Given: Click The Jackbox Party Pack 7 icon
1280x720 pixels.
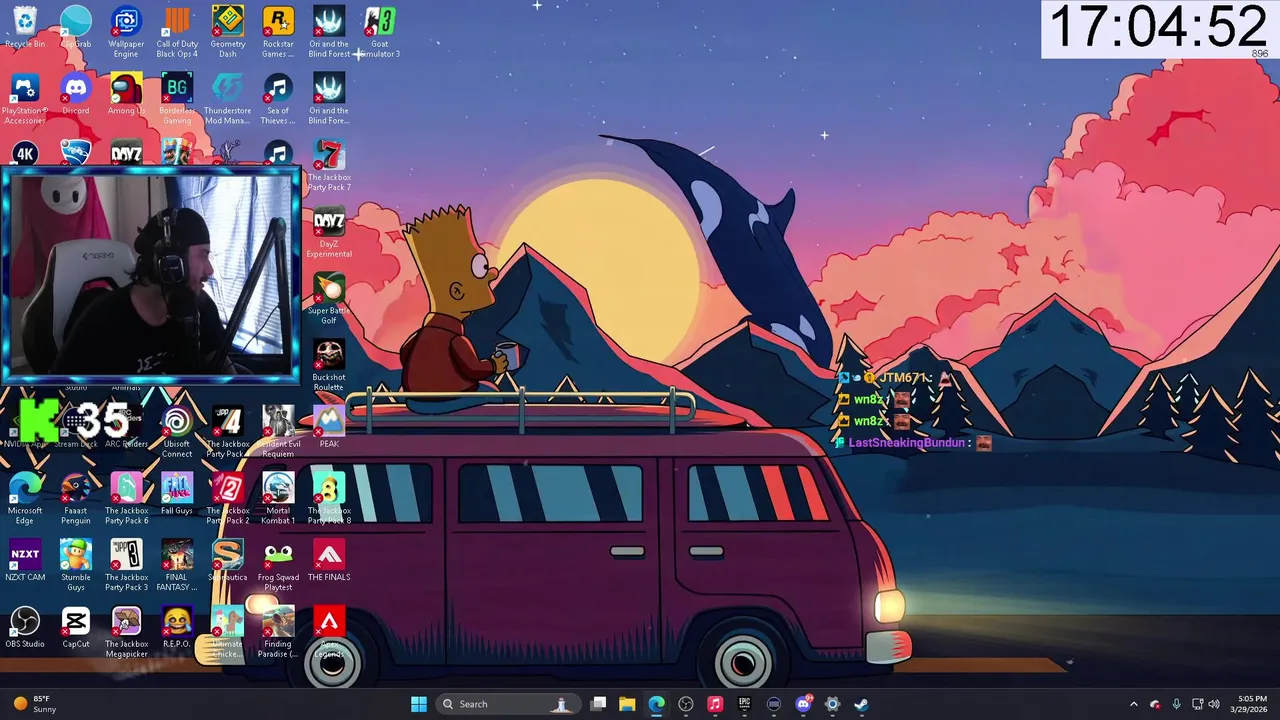Looking at the screenshot, I should tap(329, 166).
